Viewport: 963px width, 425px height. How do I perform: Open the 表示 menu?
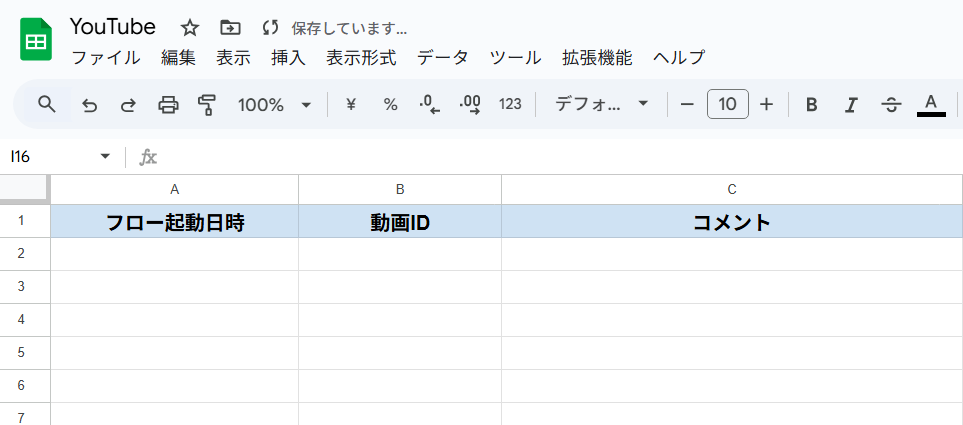[x=233, y=58]
